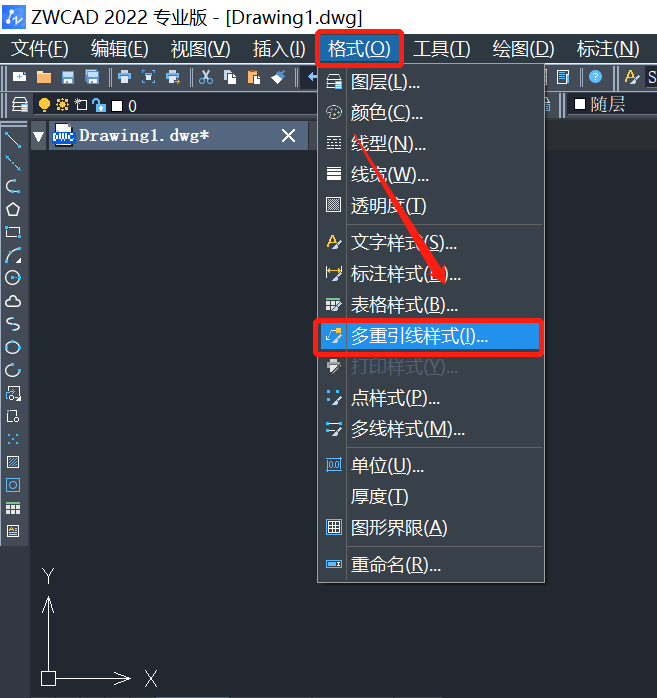
Task: Select the Construction line tool
Action: coord(13,163)
